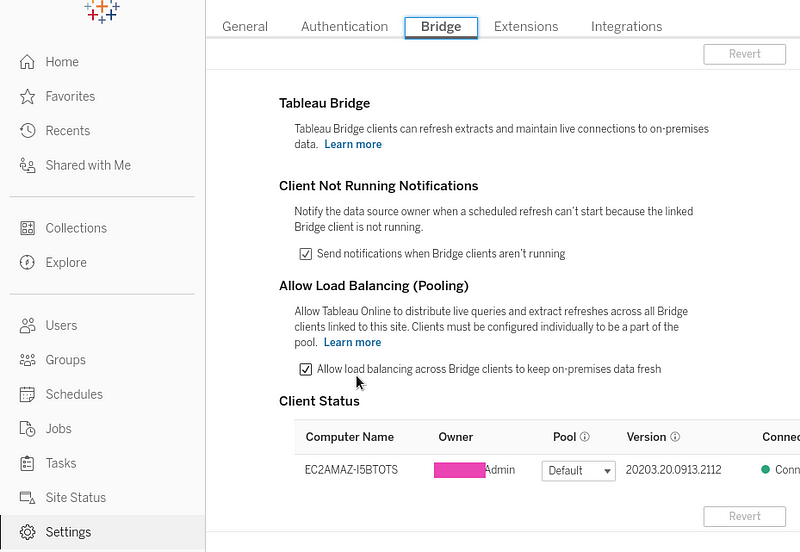
Task: Click the Pool column header
Action: (564, 437)
